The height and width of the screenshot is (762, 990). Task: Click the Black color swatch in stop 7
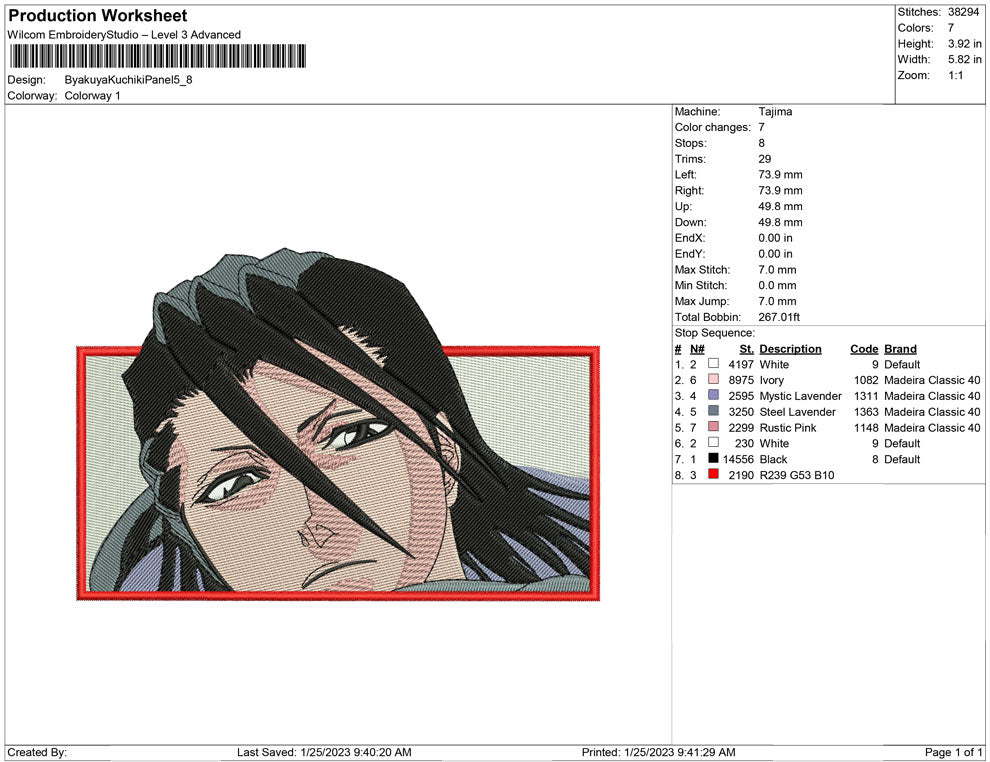pyautogui.click(x=713, y=458)
